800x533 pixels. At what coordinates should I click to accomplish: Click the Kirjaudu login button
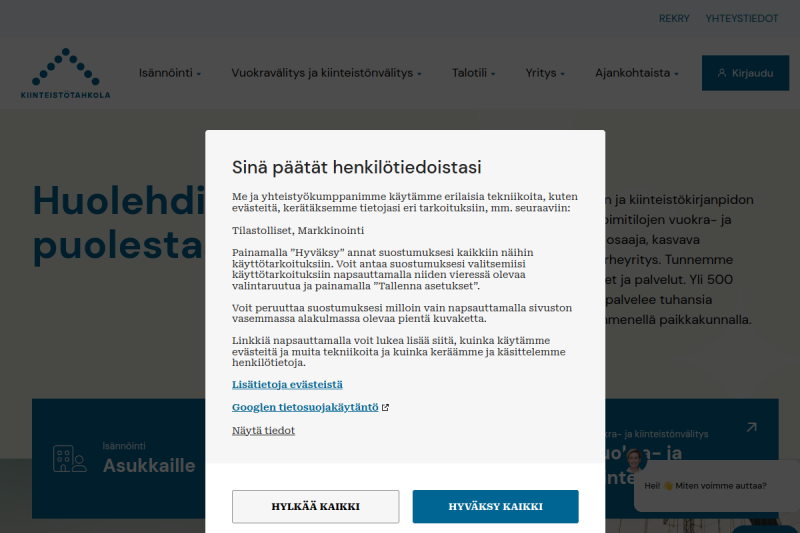point(745,73)
